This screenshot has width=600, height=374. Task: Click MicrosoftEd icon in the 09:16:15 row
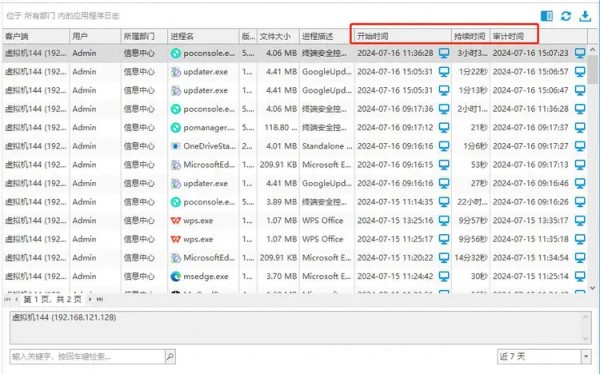[176, 165]
